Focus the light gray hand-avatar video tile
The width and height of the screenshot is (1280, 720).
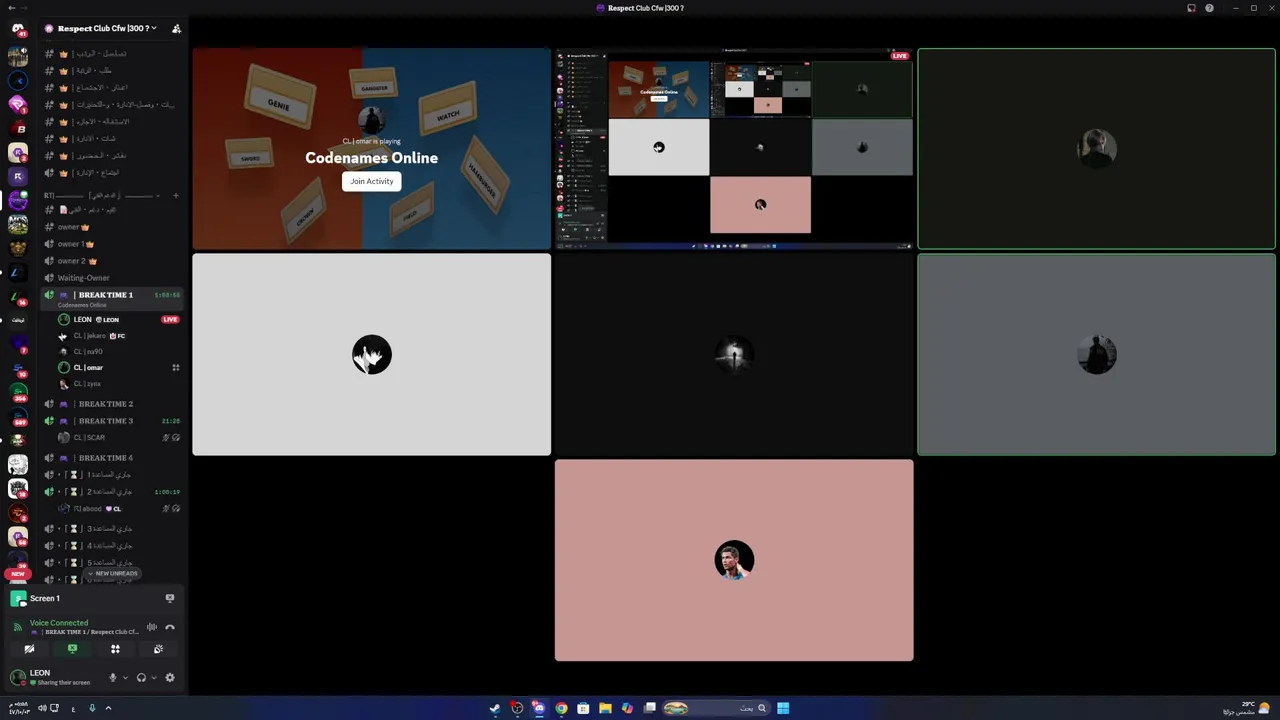[371, 354]
